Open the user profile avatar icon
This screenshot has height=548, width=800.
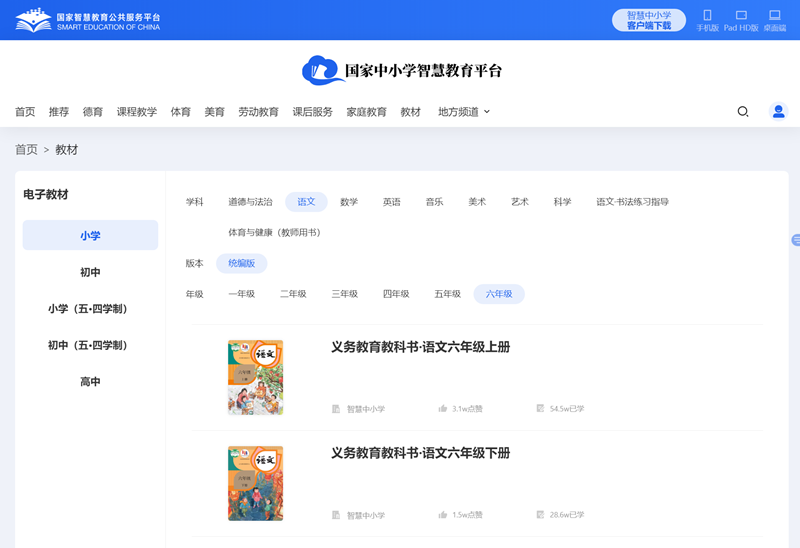779,111
